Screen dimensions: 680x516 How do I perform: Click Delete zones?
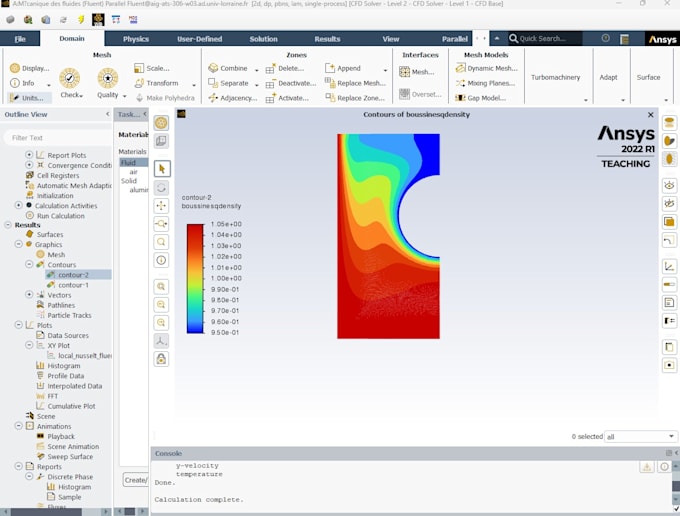tap(285, 68)
